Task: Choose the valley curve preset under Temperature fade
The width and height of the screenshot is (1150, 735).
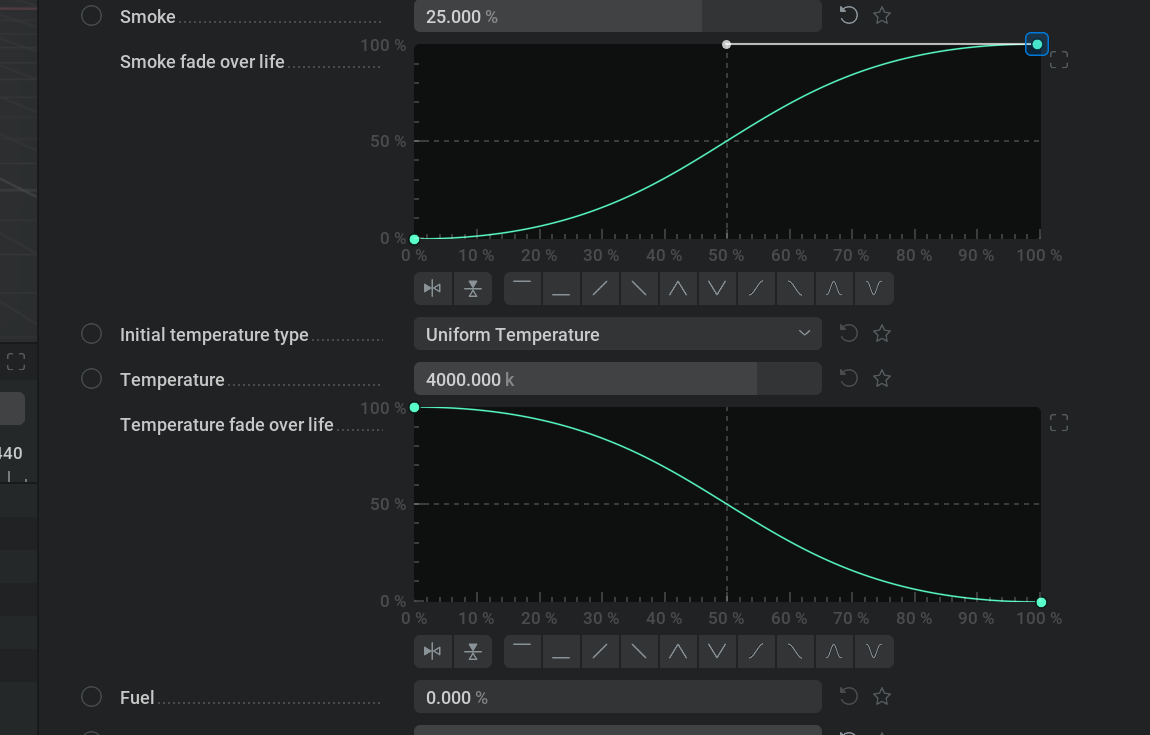Action: tap(717, 651)
